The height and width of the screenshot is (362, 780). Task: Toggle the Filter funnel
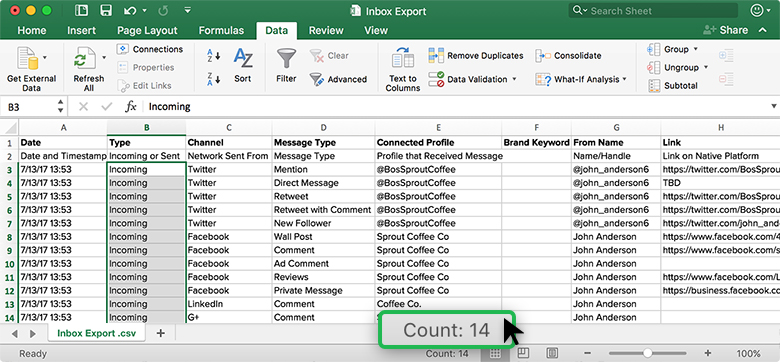coord(286,66)
